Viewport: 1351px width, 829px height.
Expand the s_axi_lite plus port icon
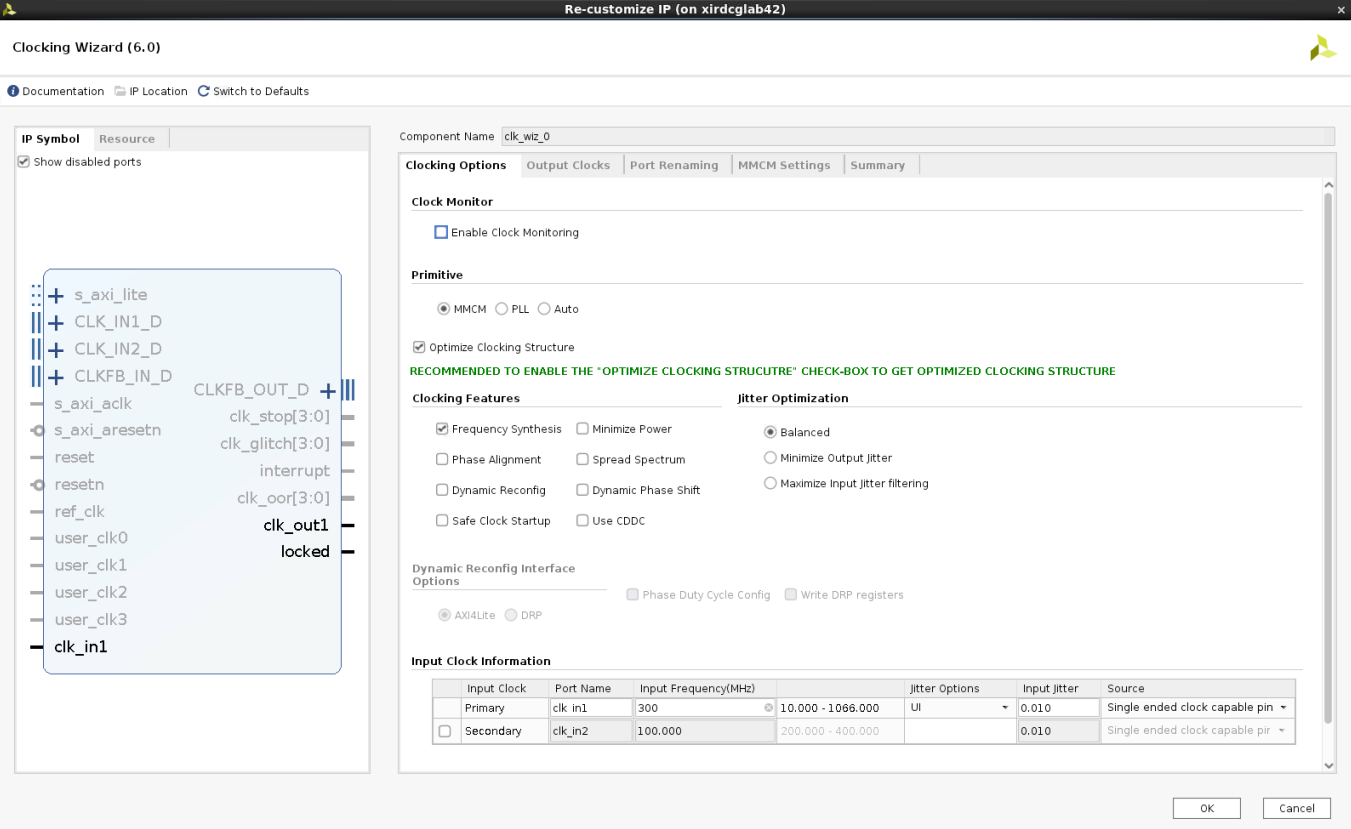(56, 295)
